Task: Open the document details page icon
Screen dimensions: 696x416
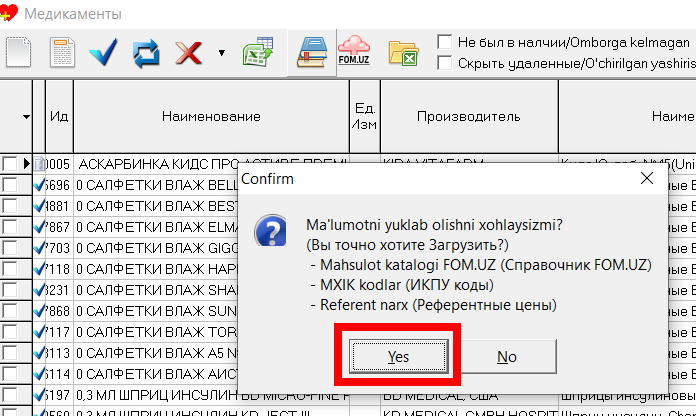Action: (x=62, y=52)
